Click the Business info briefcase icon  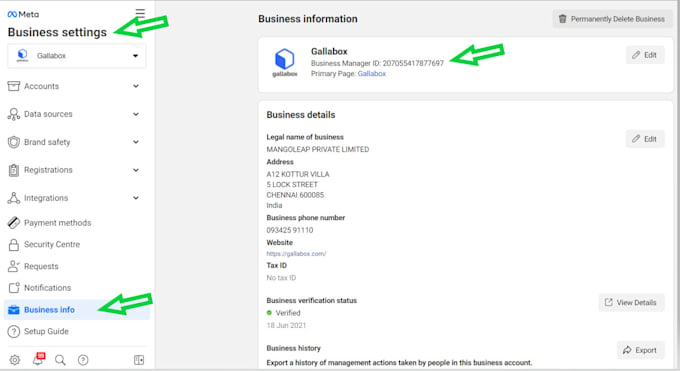(x=13, y=310)
